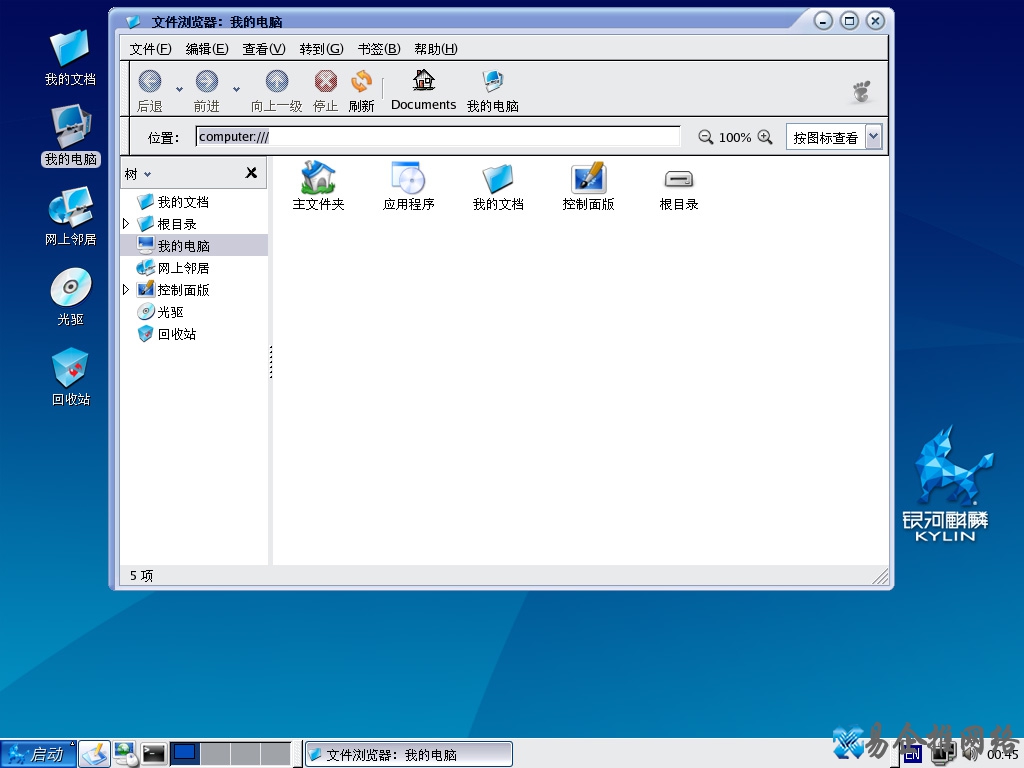This screenshot has height=768, width=1024.
Task: Open the 应用程序 icon in file pane
Action: pos(408,179)
